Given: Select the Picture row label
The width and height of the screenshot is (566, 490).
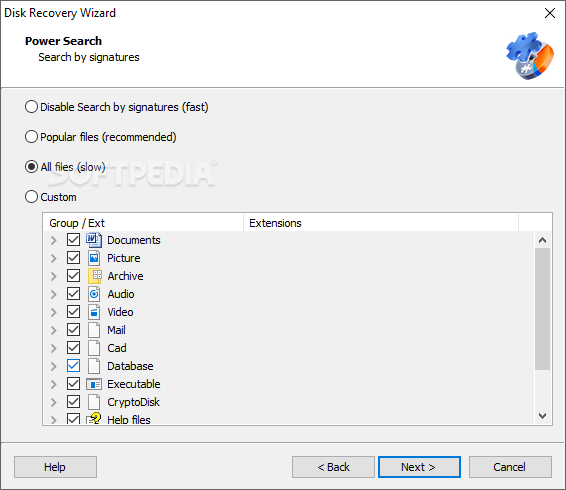Looking at the screenshot, I should tap(124, 258).
